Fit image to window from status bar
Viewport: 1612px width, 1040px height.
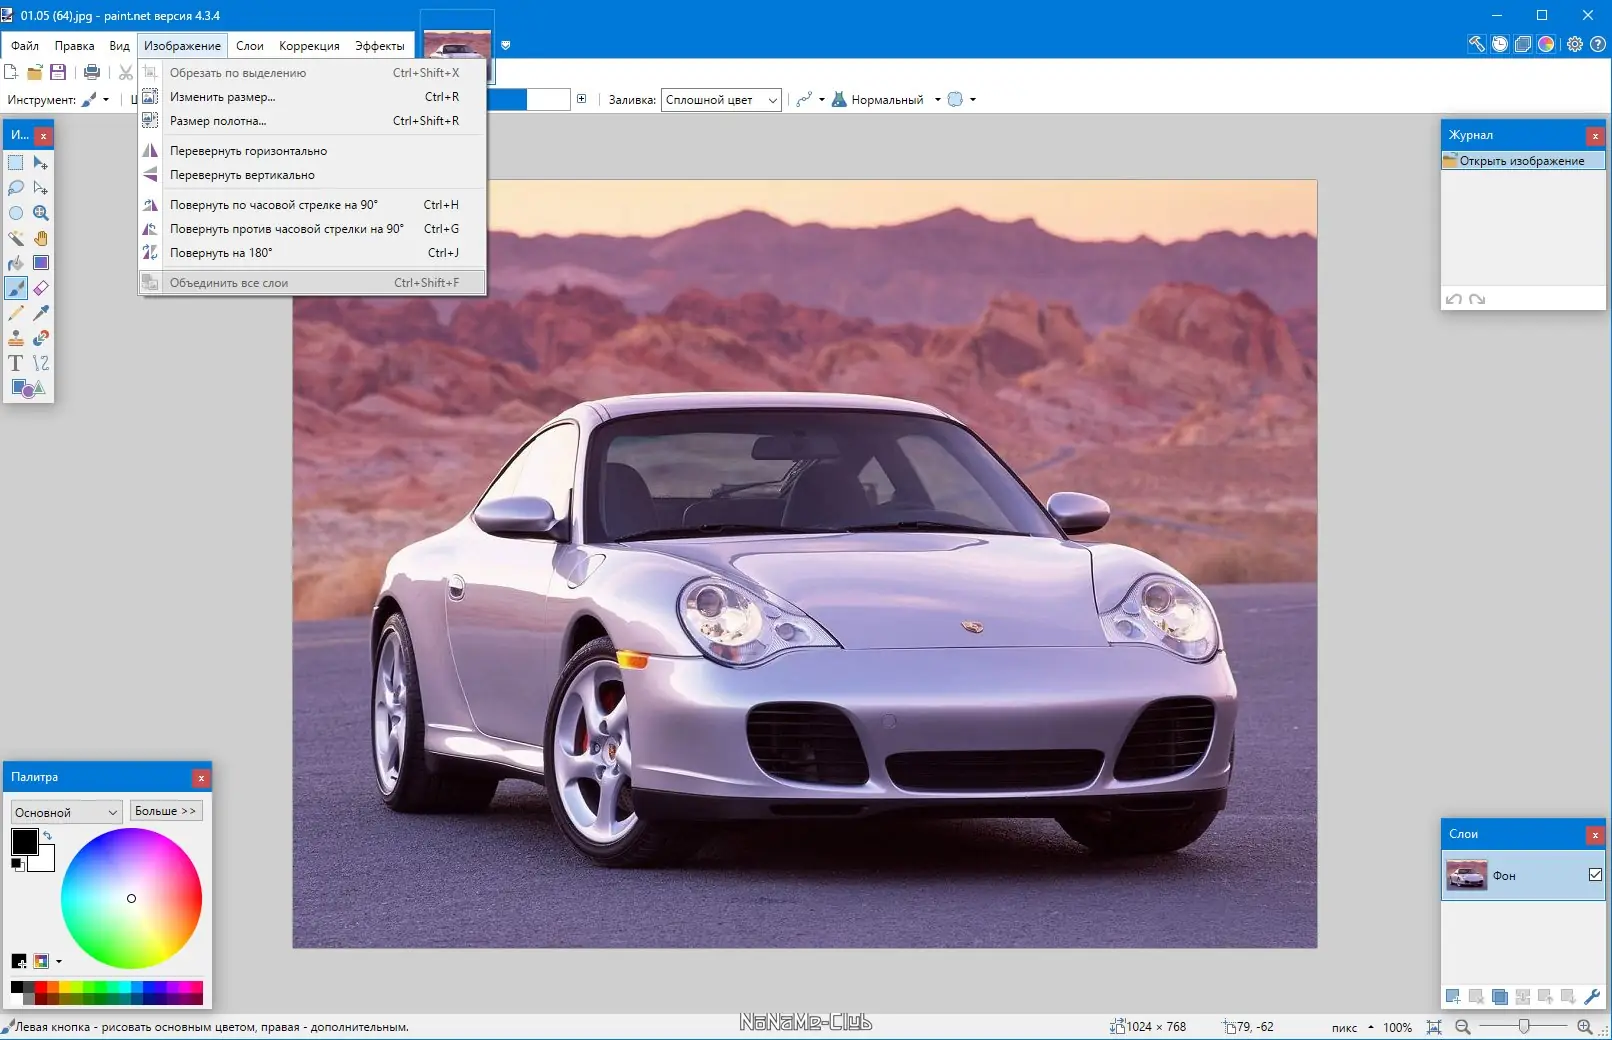(1434, 1027)
